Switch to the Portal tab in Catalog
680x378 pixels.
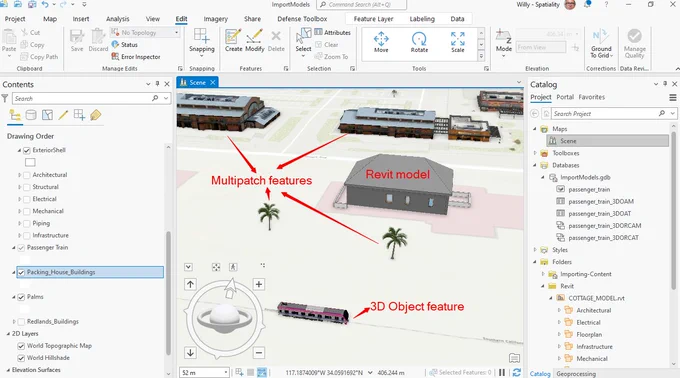[565, 97]
